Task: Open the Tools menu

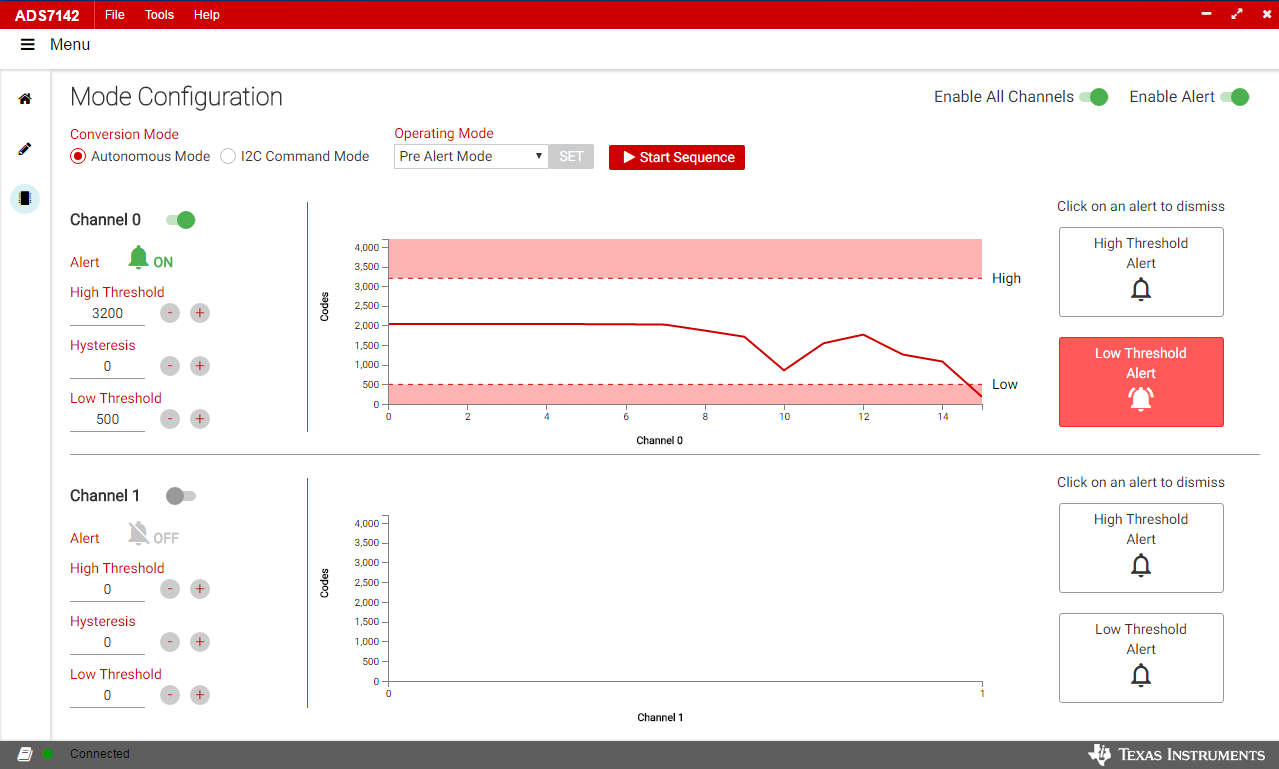Action: (x=159, y=15)
